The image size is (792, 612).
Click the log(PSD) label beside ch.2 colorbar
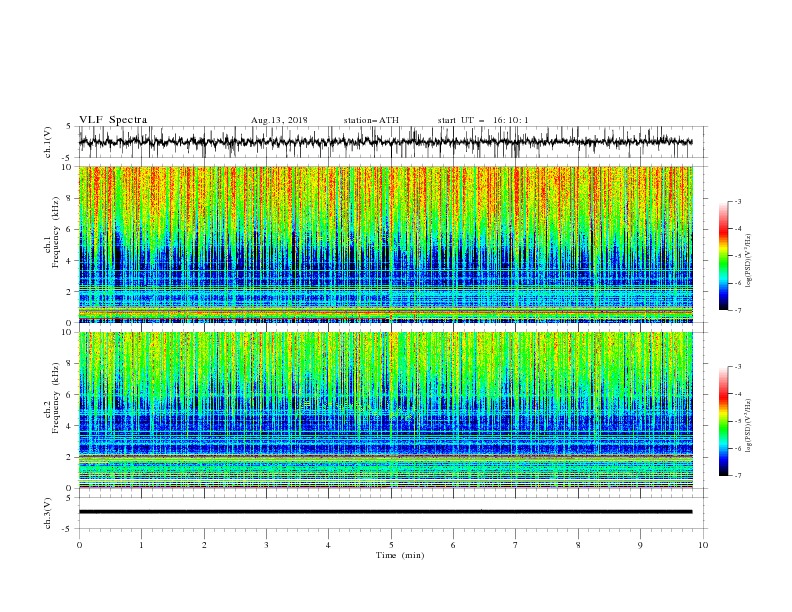point(749,425)
